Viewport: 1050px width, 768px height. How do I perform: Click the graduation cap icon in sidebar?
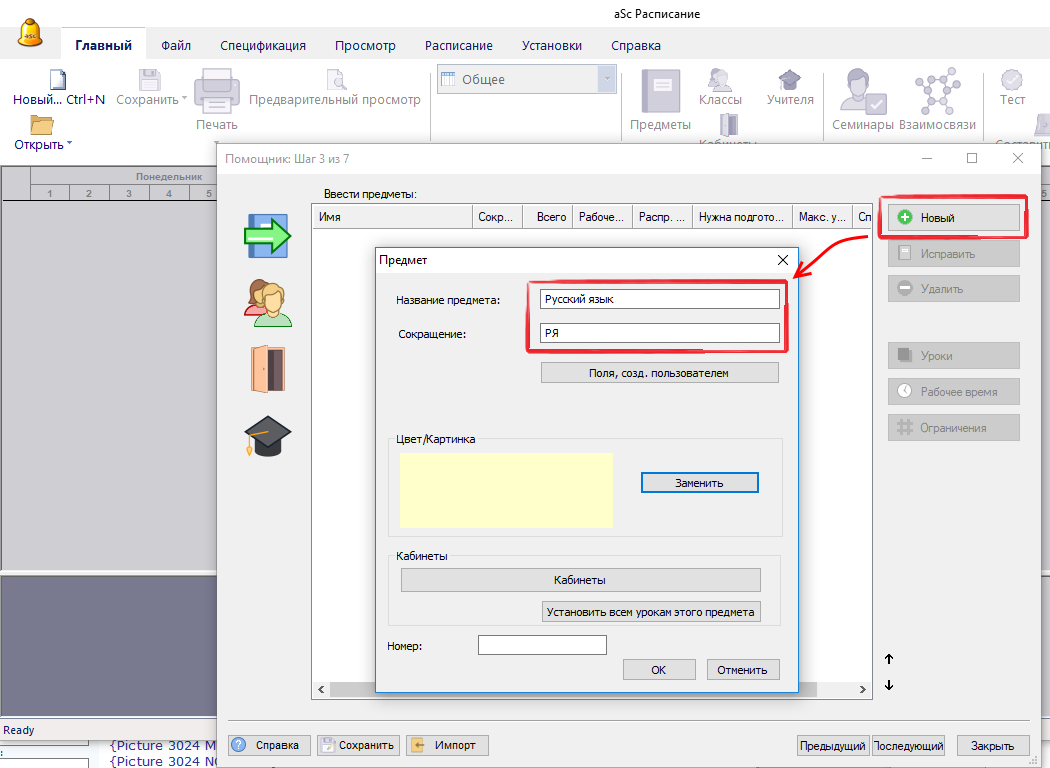pos(267,437)
